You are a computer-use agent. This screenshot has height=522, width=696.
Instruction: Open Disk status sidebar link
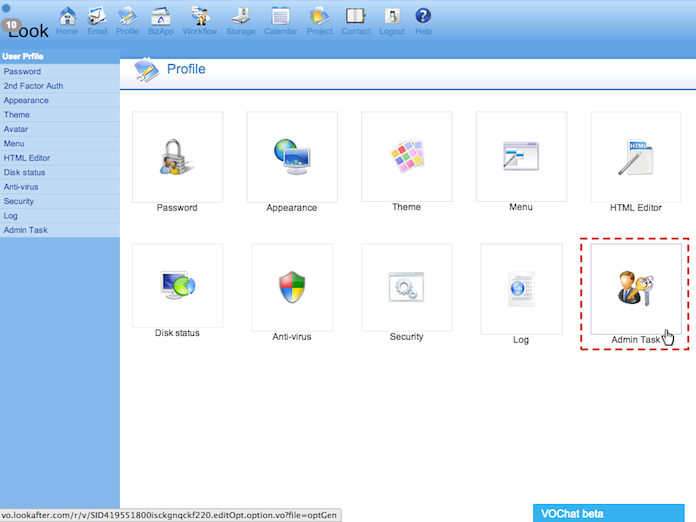(60, 172)
